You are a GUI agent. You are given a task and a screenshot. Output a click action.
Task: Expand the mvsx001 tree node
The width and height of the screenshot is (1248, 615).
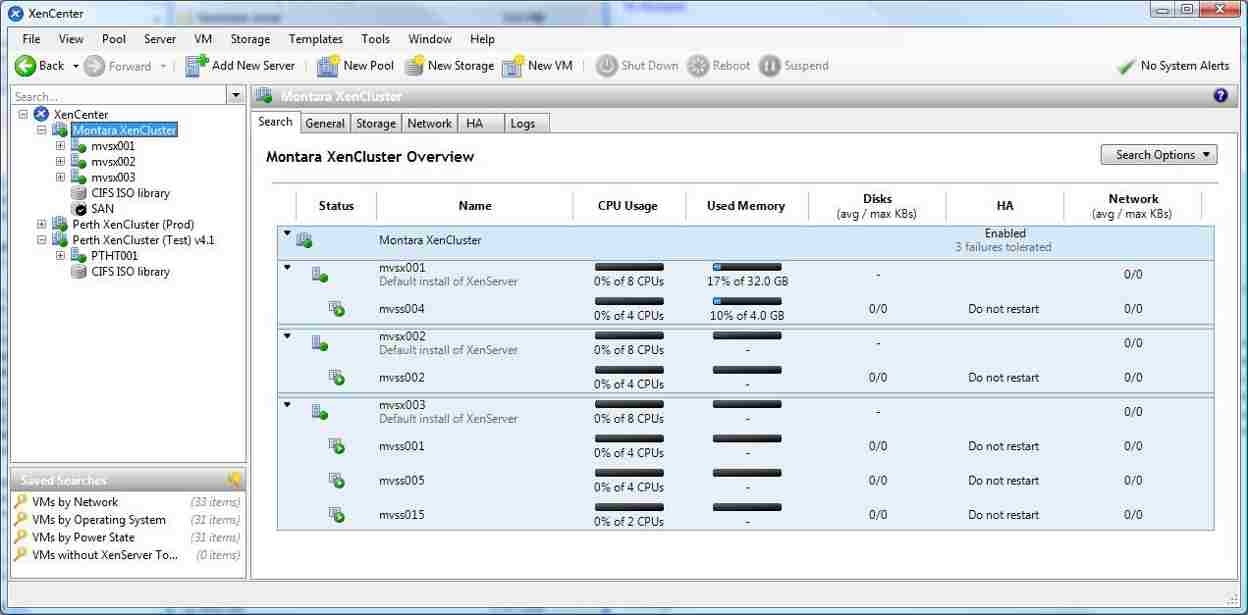click(x=60, y=146)
